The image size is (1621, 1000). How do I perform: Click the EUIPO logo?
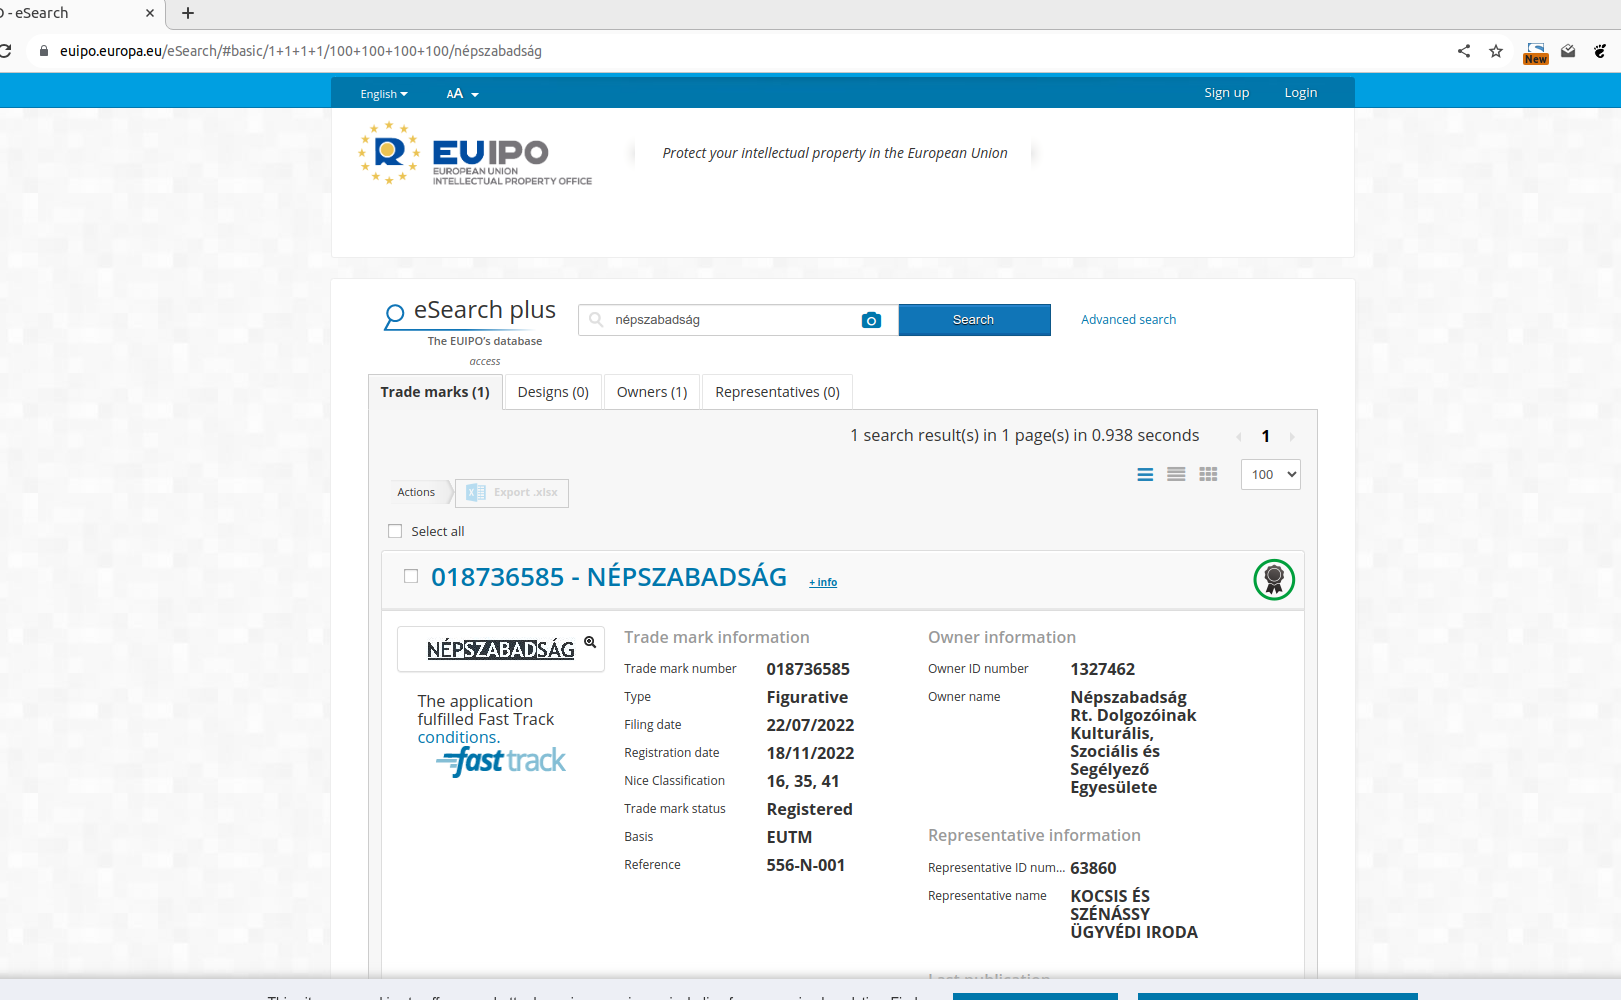[475, 153]
